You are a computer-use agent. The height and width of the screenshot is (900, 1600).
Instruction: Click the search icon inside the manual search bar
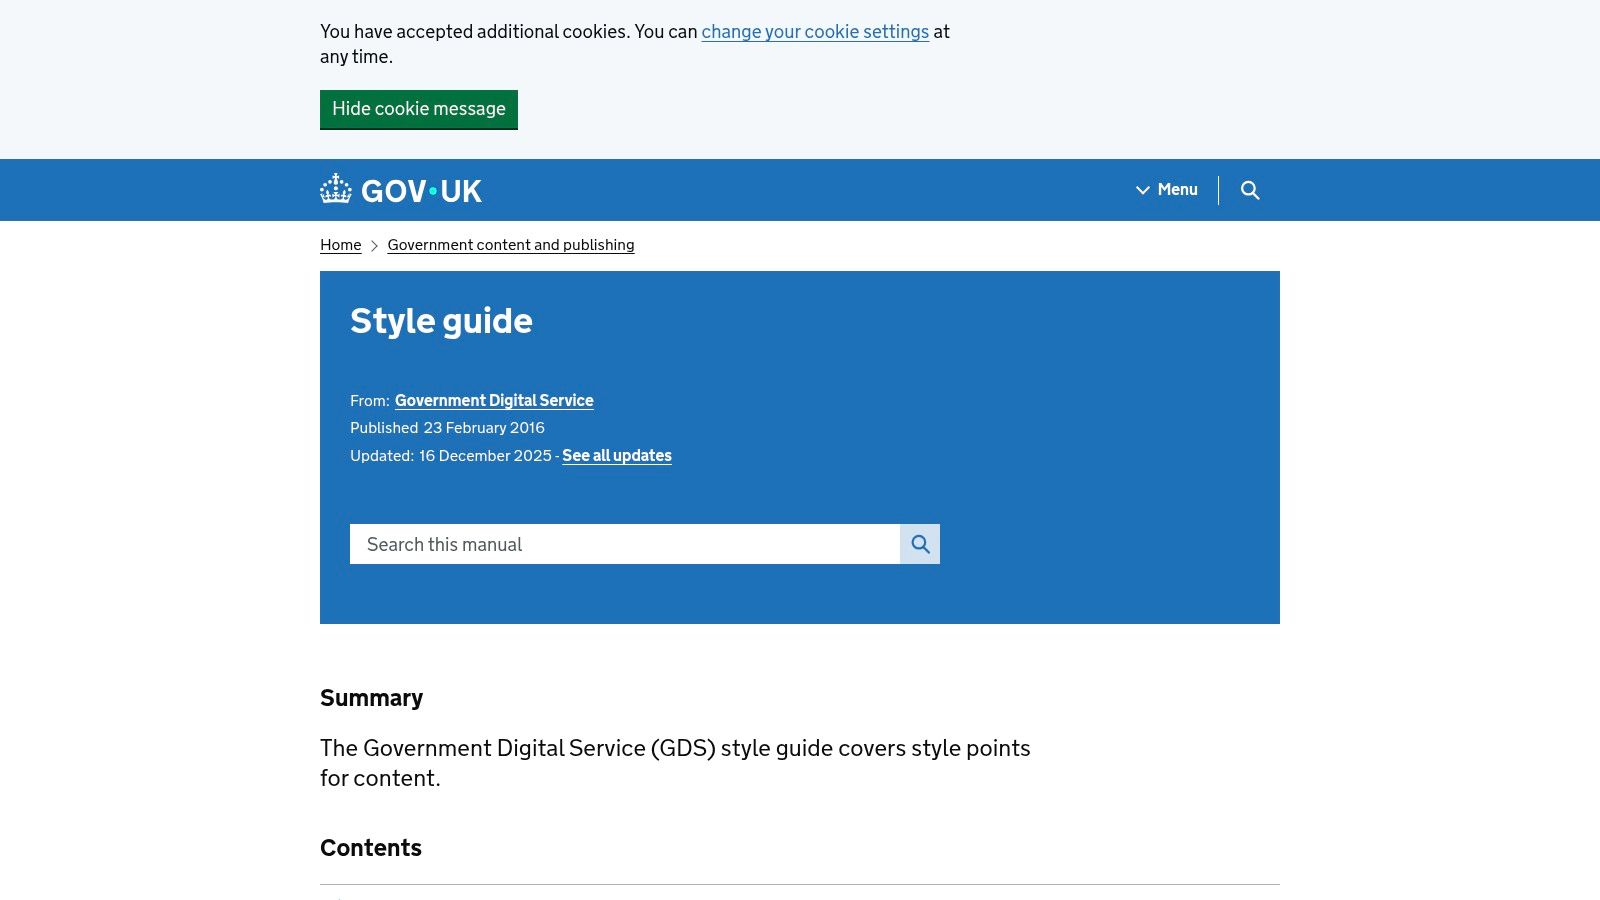click(919, 544)
